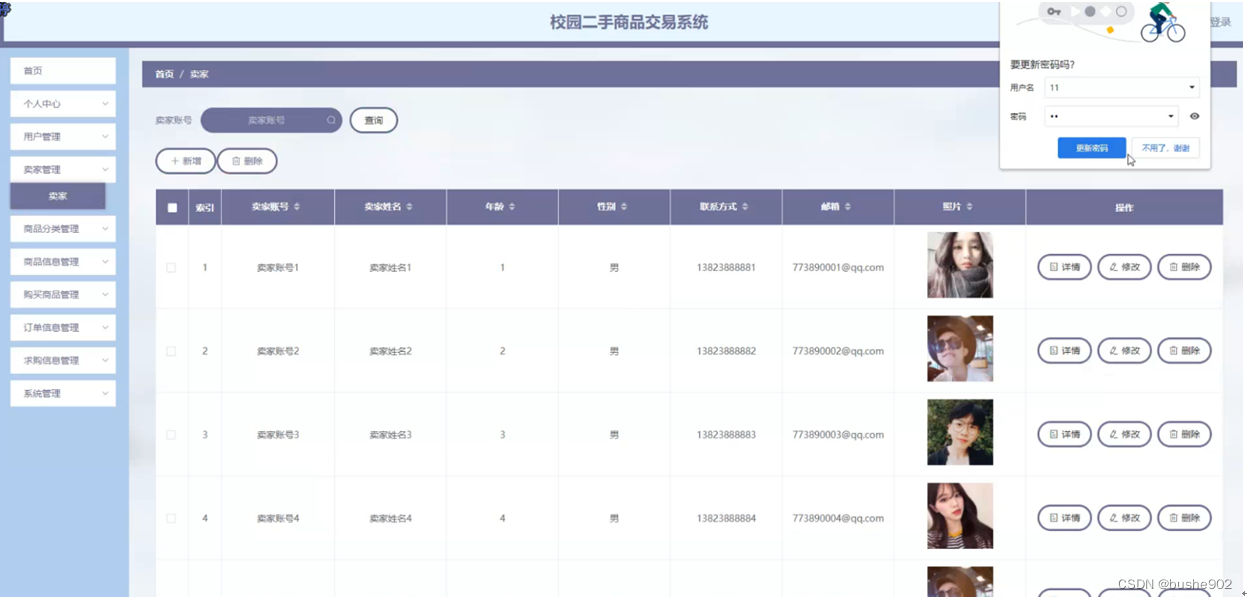This screenshot has width=1247, height=599.
Task: Expand 购买商品管理 sidebar menu
Action: tap(63, 295)
